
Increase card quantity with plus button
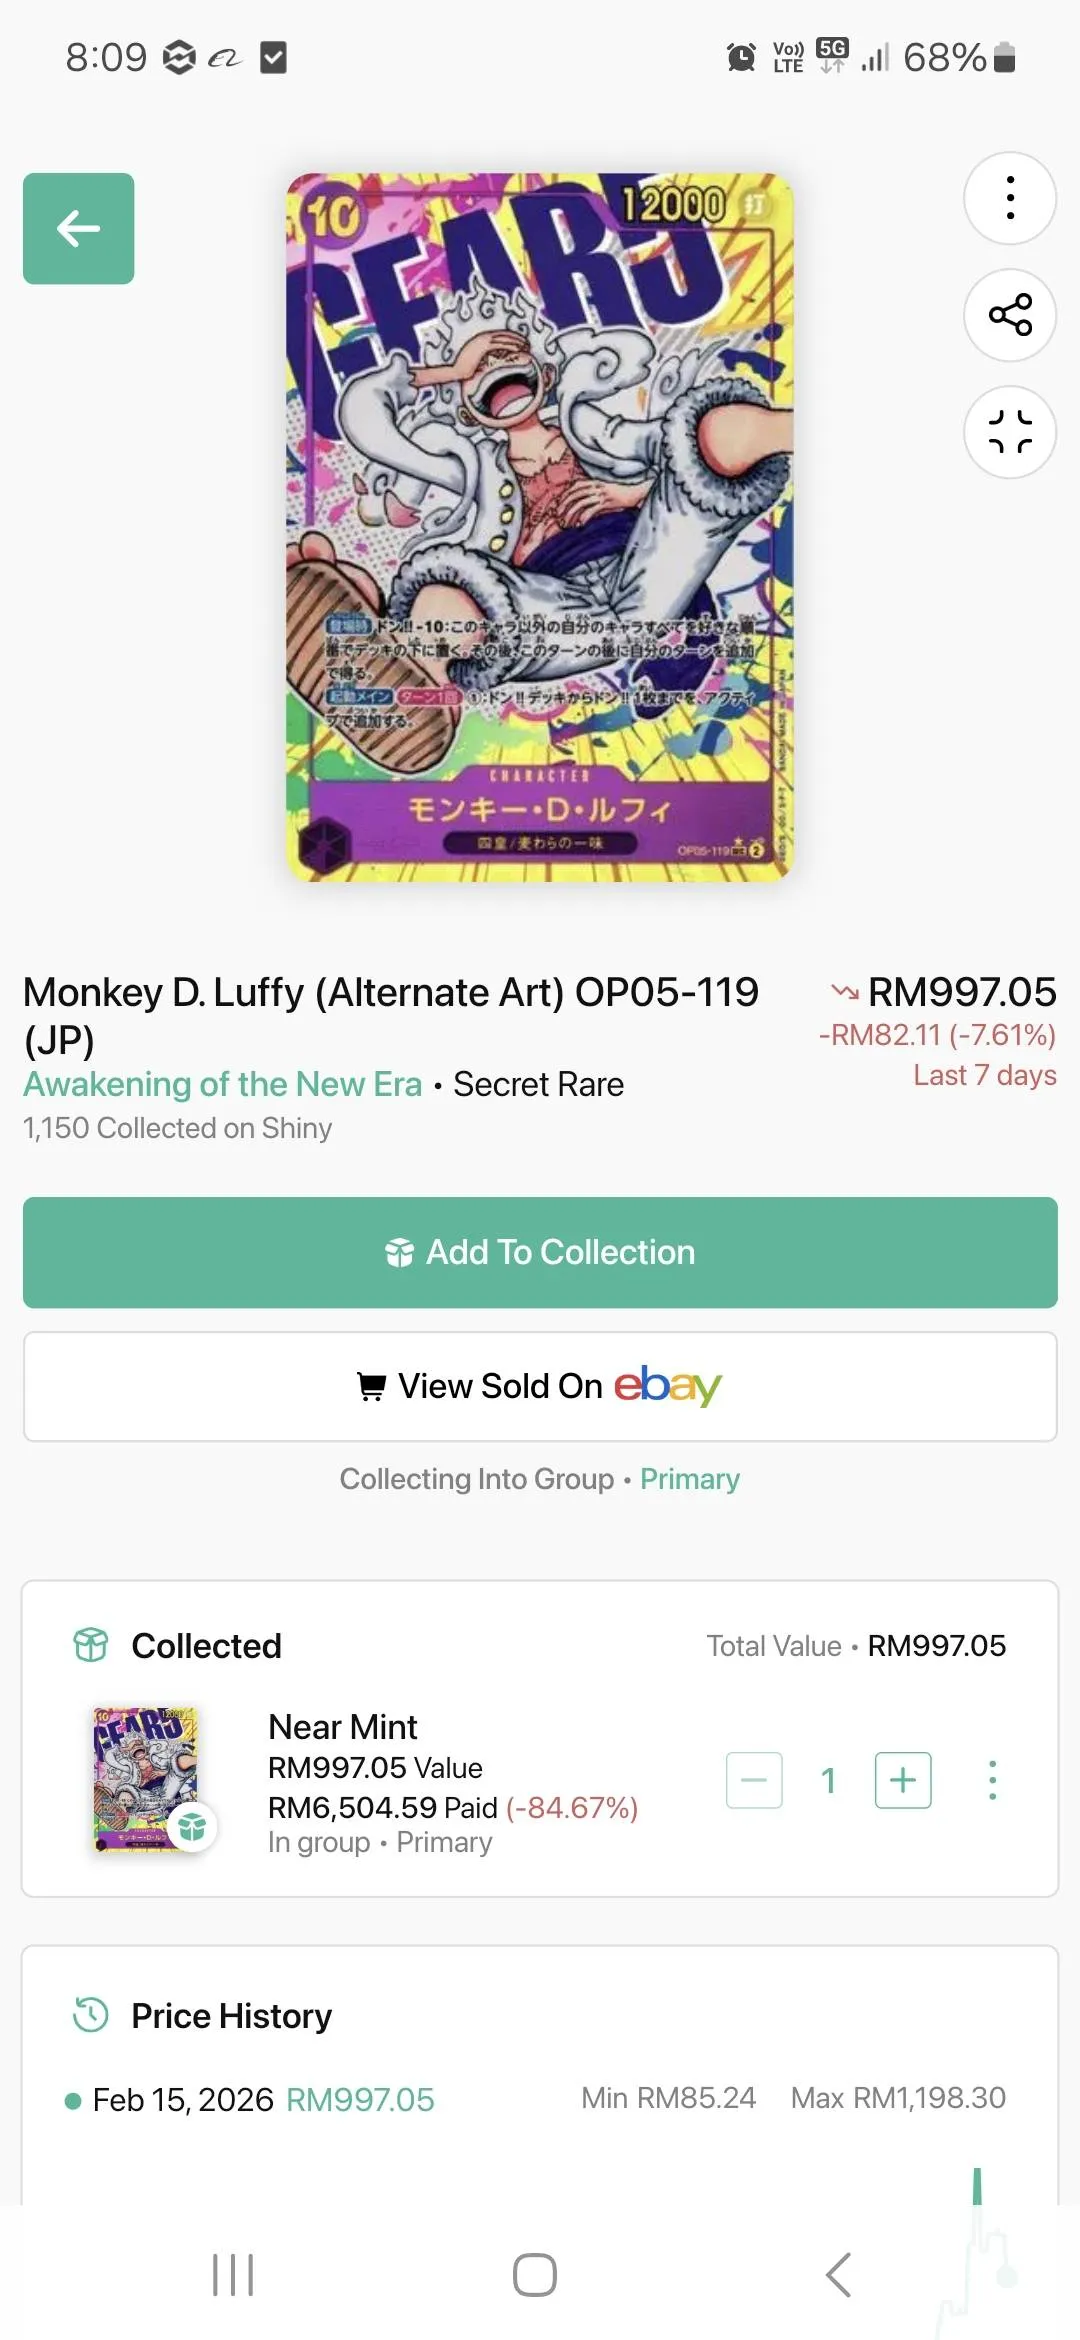[903, 1780]
